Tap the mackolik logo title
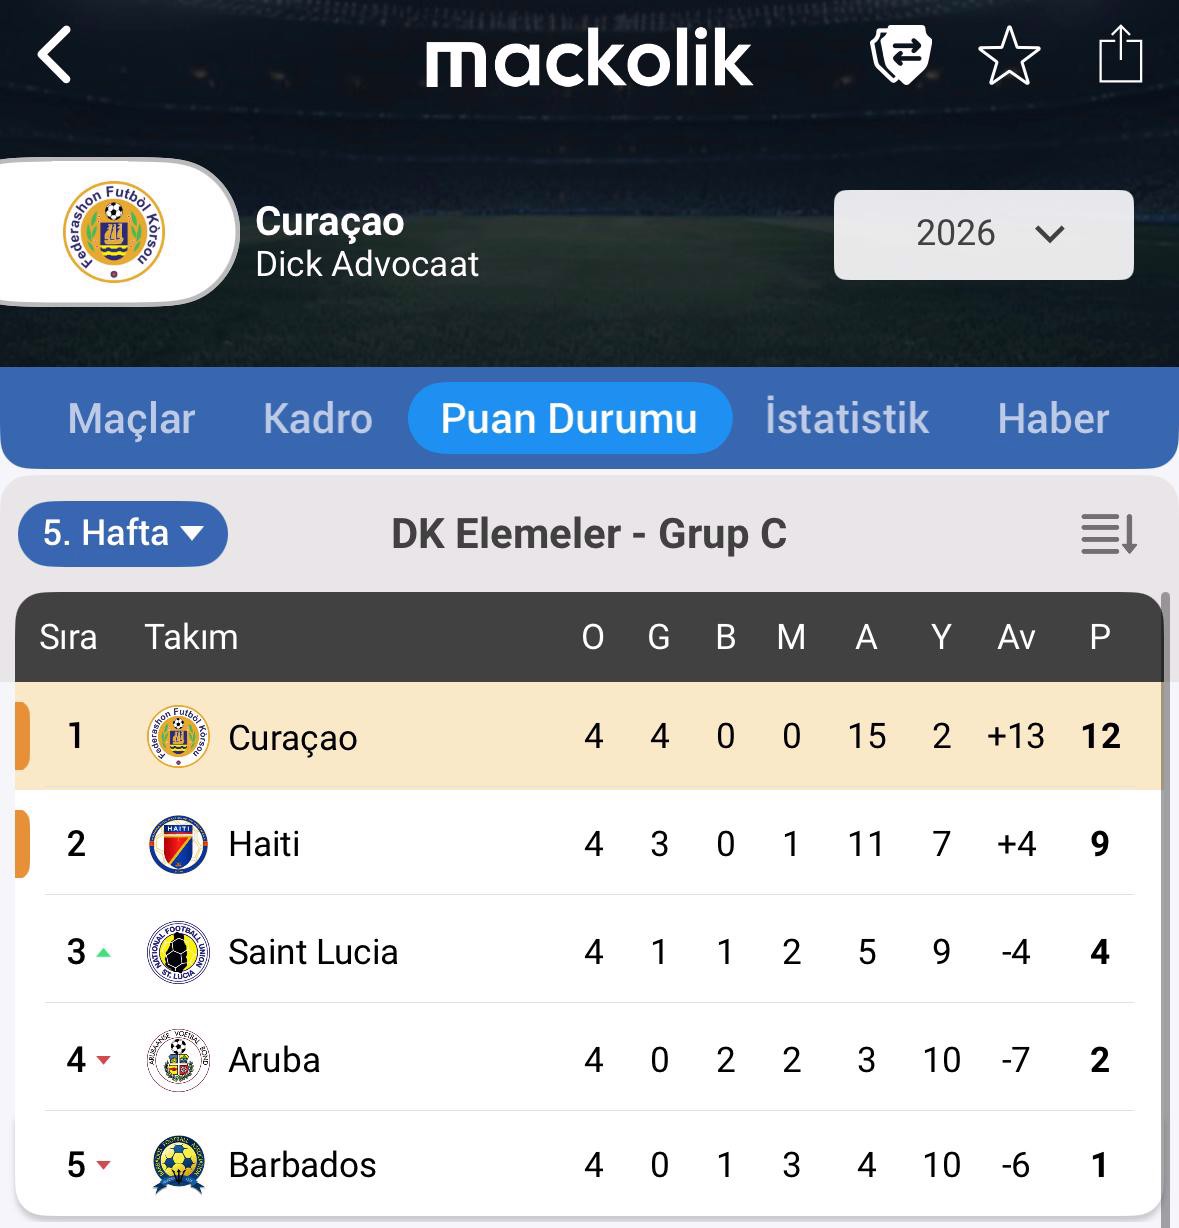 click(589, 58)
